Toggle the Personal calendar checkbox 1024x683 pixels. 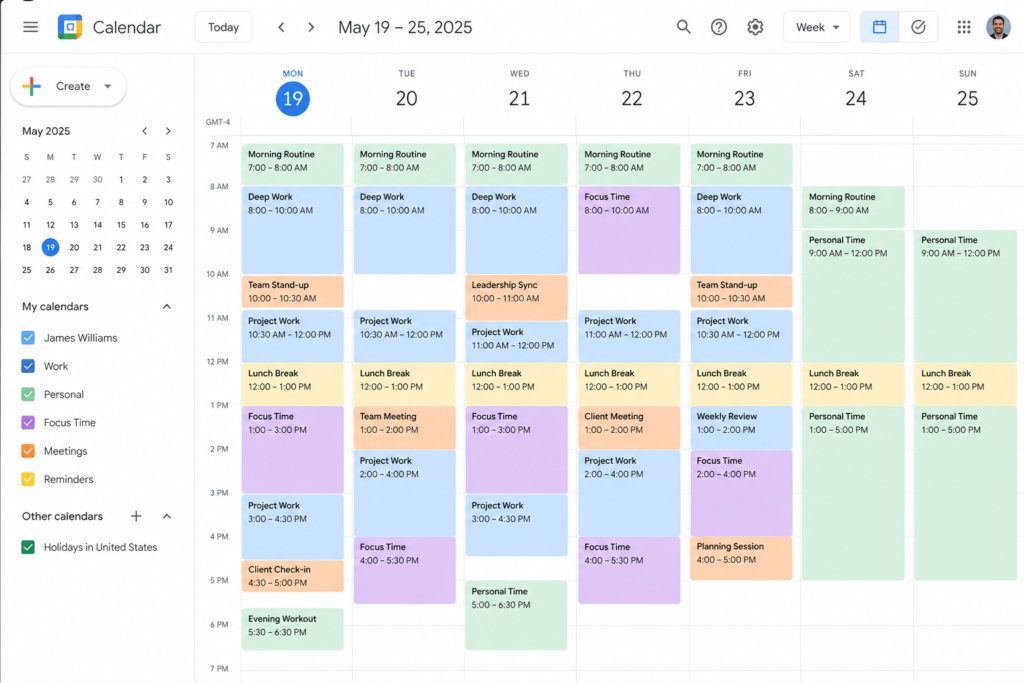coord(28,394)
